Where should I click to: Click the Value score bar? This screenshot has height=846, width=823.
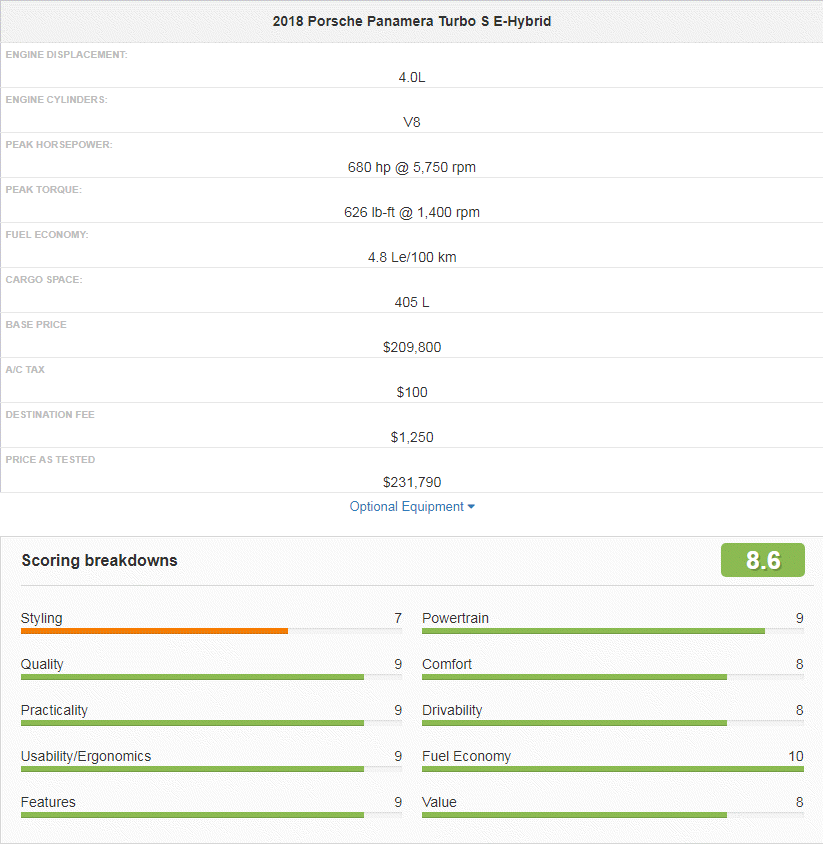pos(574,815)
